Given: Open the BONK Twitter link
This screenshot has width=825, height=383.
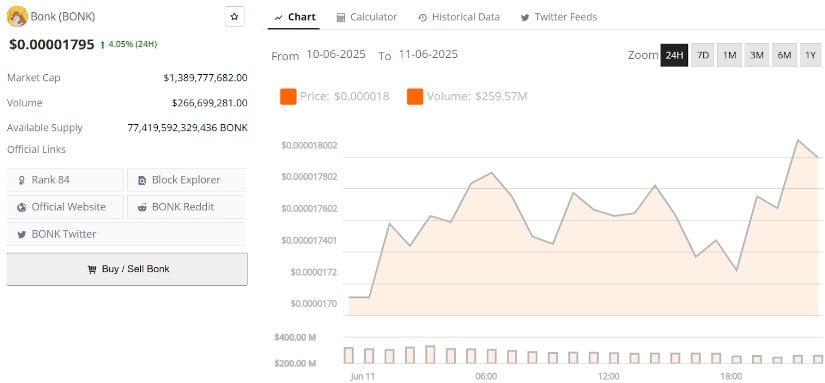Looking at the screenshot, I should point(125,234).
